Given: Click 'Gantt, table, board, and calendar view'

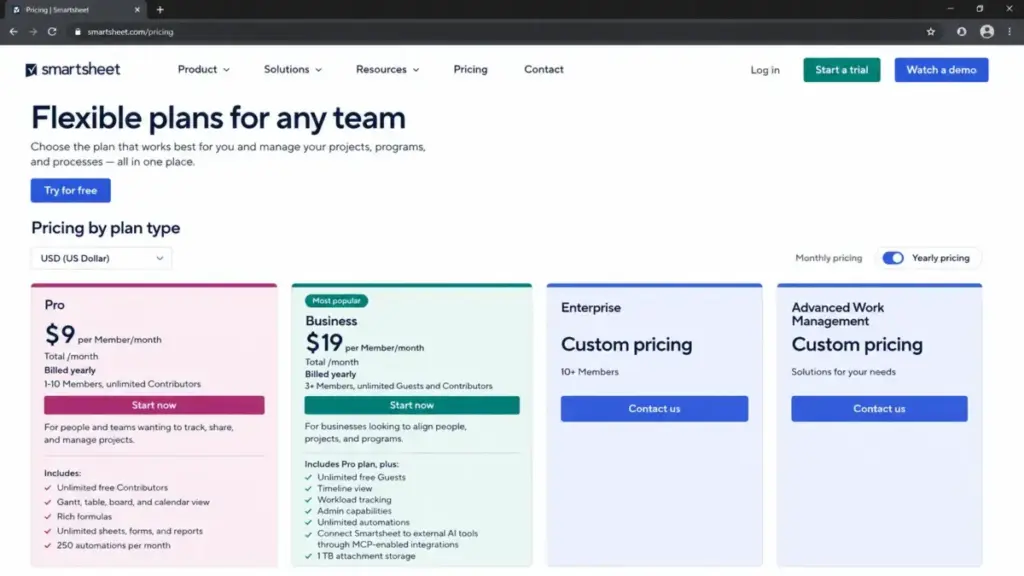Looking at the screenshot, I should (x=133, y=502).
